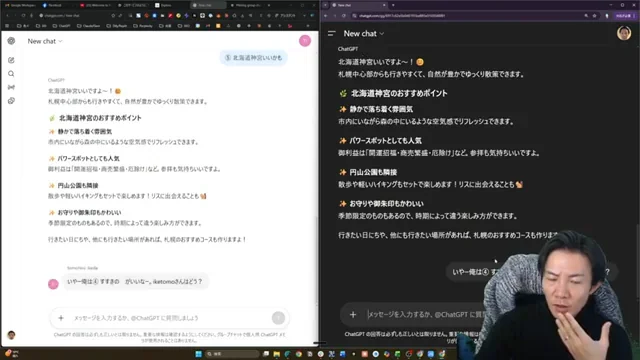Open the apps grid icon in bookmarks bar

pyautogui.click(x=7, y=26)
